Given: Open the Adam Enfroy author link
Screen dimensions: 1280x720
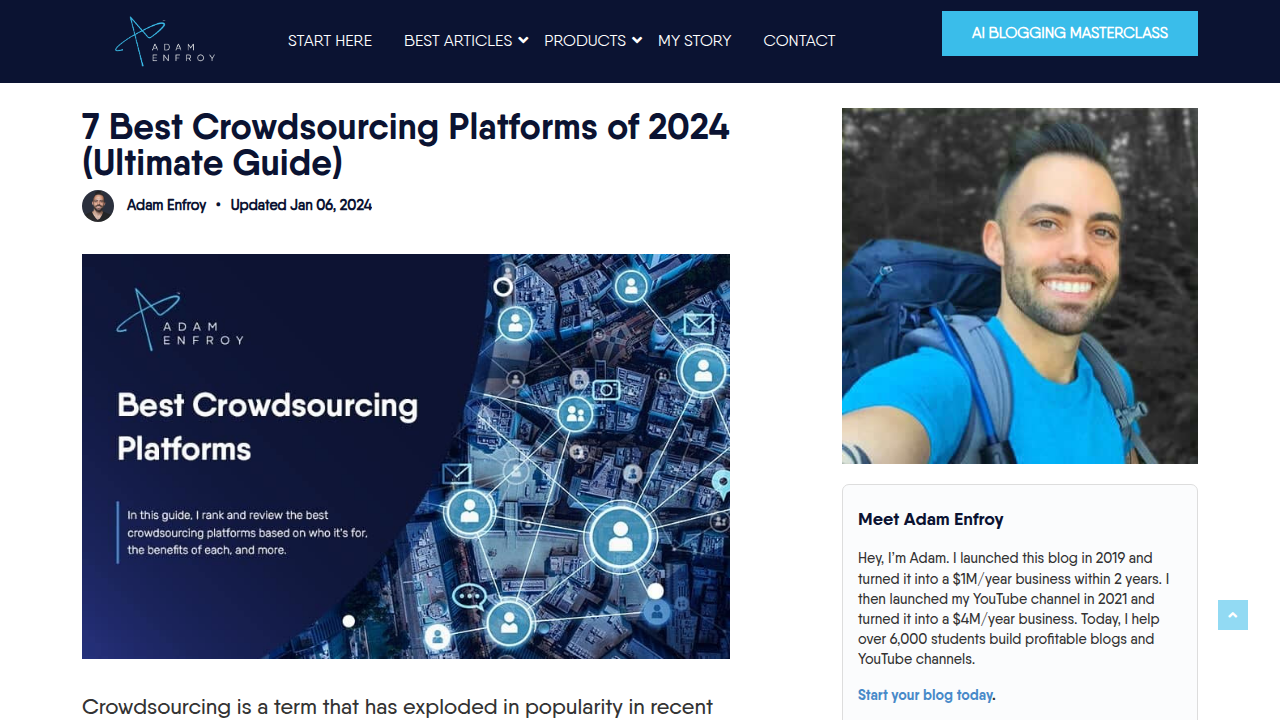Looking at the screenshot, I should (x=166, y=205).
